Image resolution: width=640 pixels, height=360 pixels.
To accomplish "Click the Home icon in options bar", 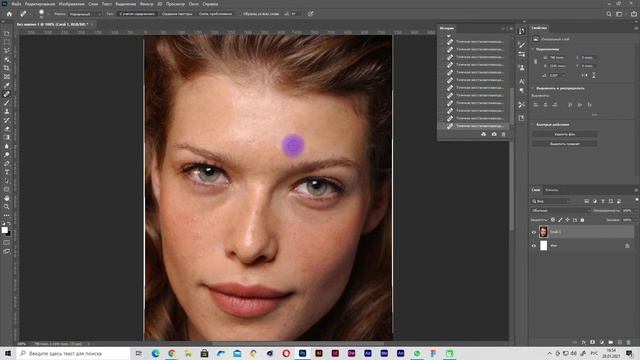I will click(9, 14).
